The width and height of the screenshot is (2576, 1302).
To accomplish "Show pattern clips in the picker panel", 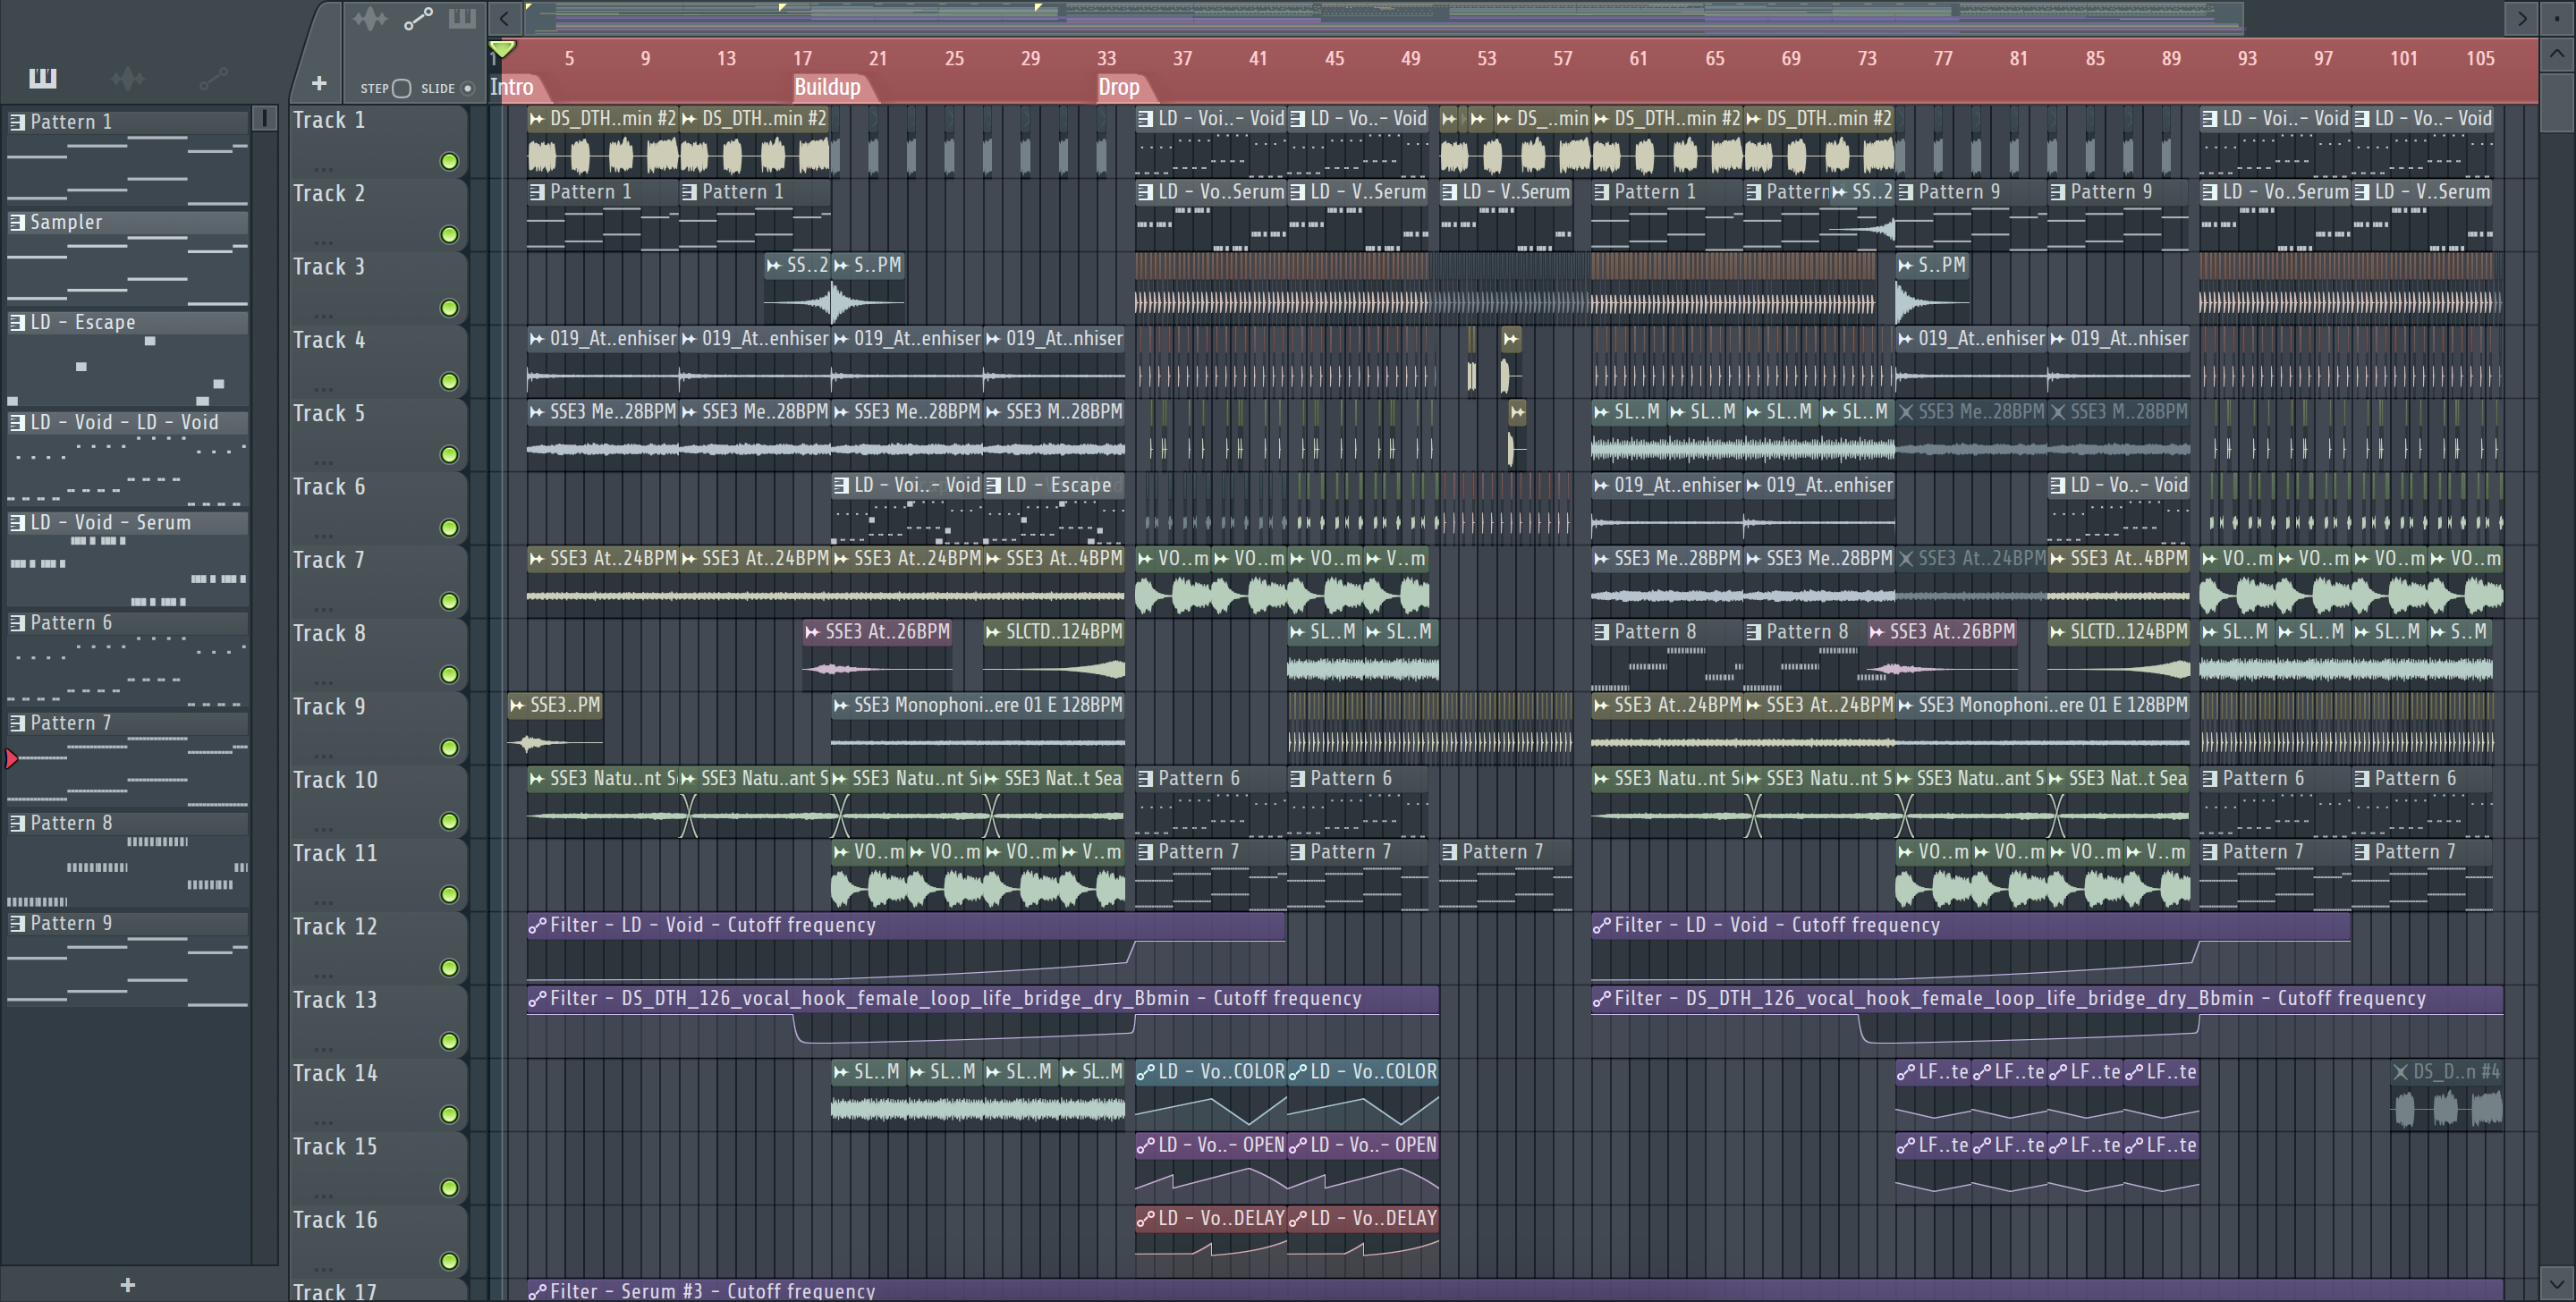I will 42,78.
